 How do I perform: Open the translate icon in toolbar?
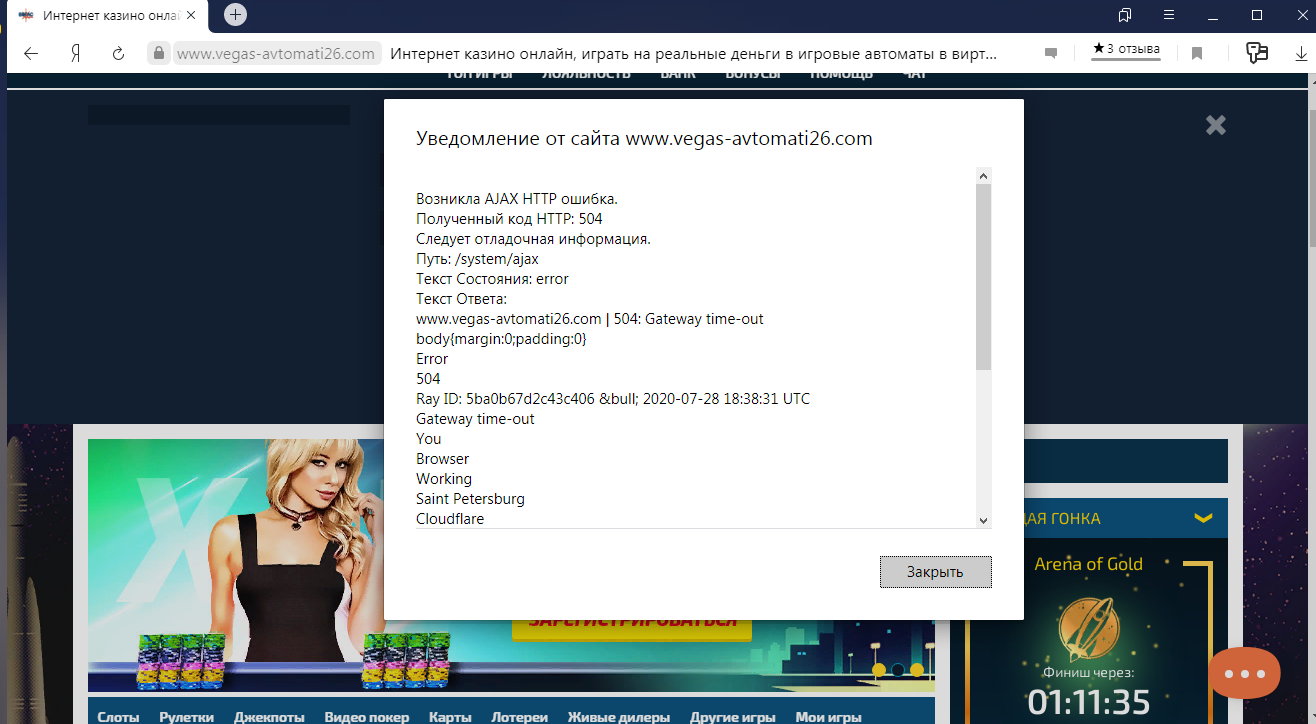pos(1257,53)
